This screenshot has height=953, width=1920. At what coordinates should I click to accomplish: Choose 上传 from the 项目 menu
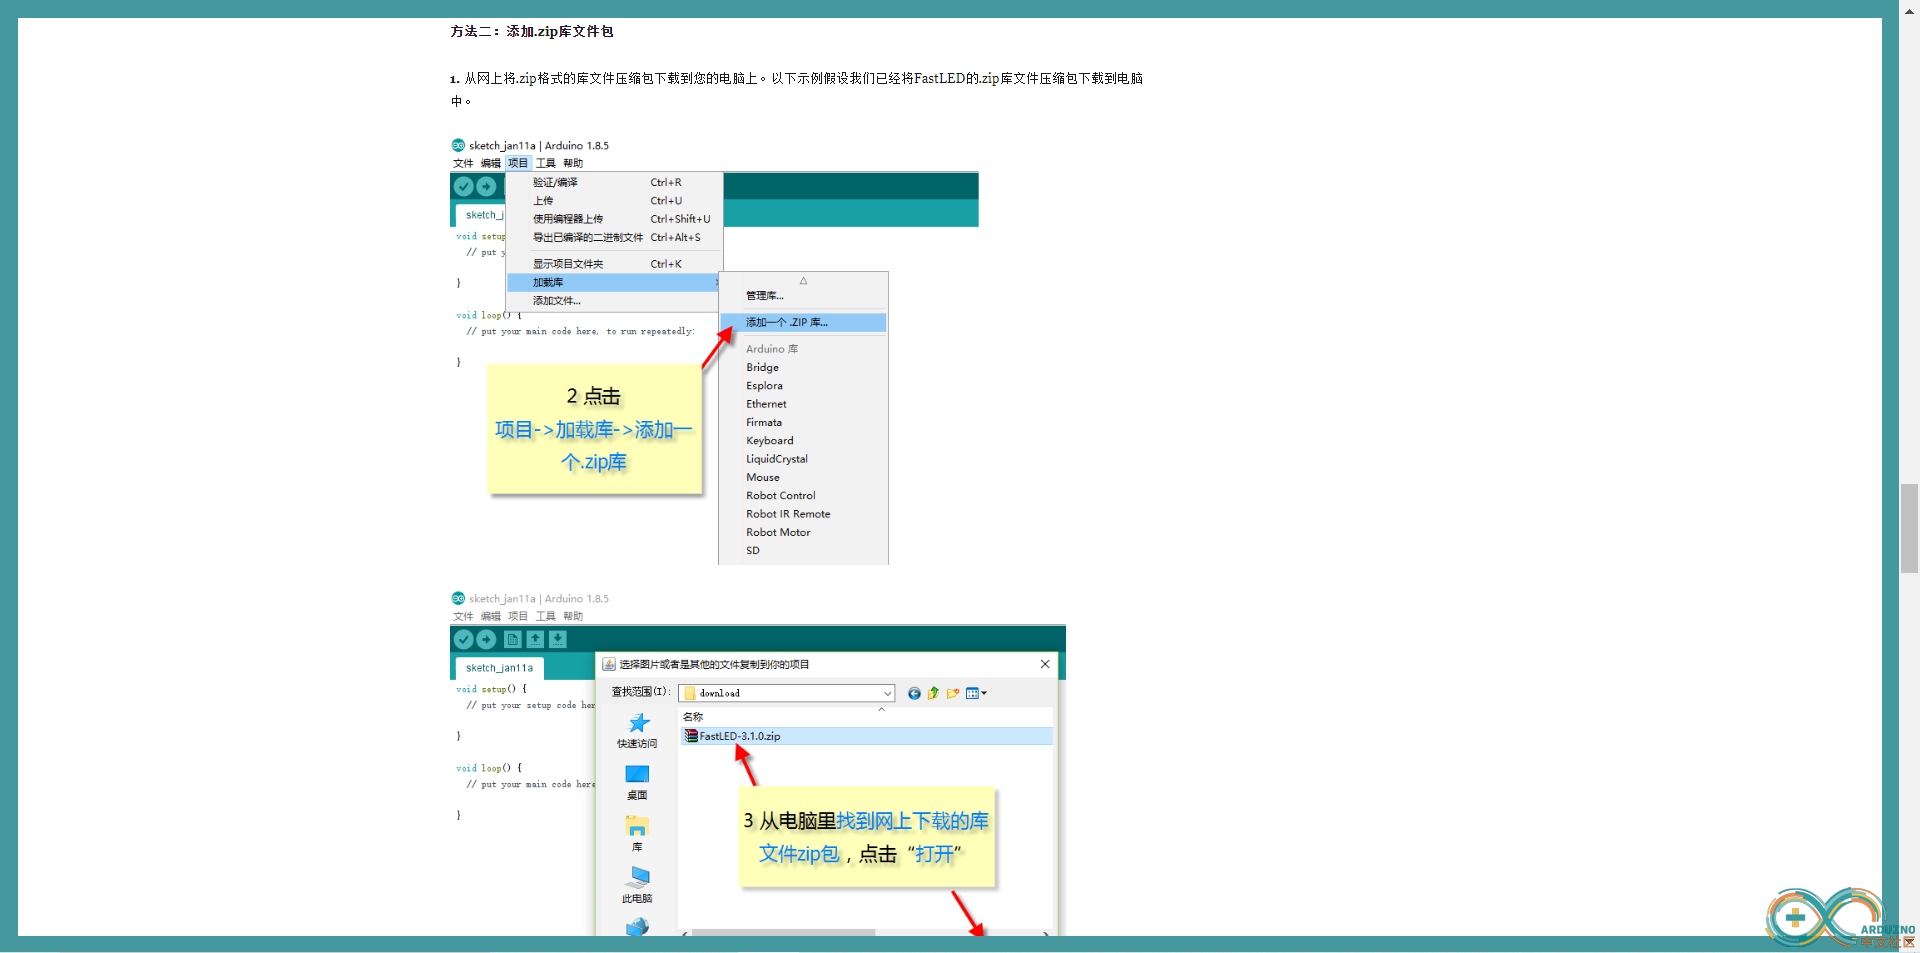[614, 201]
